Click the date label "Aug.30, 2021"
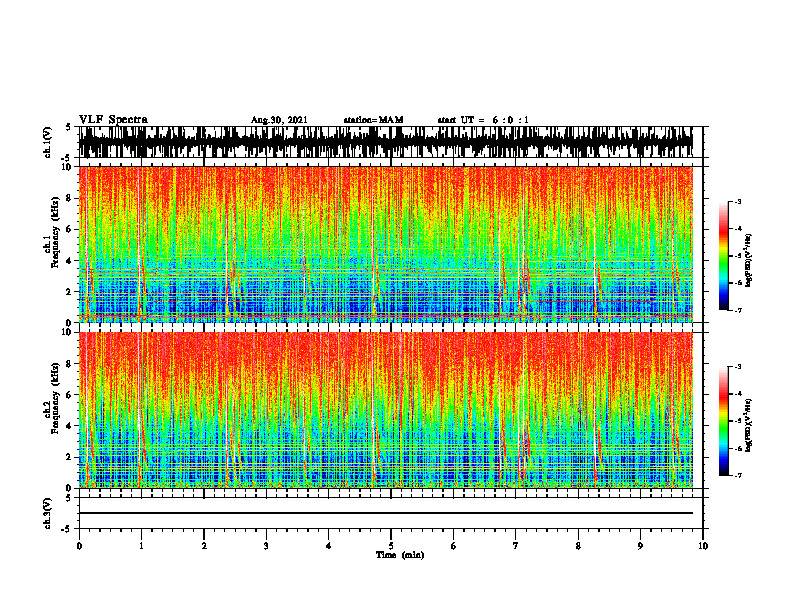This screenshot has height=612, width=792. [279, 120]
